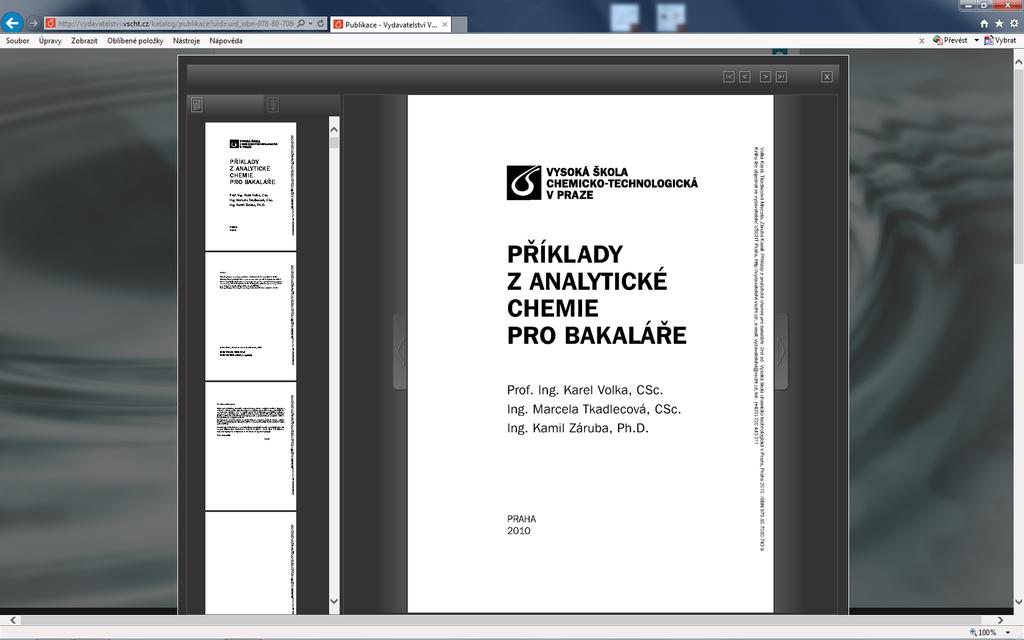Click the Převést toolbar button
The image size is (1024, 640).
click(x=950, y=40)
